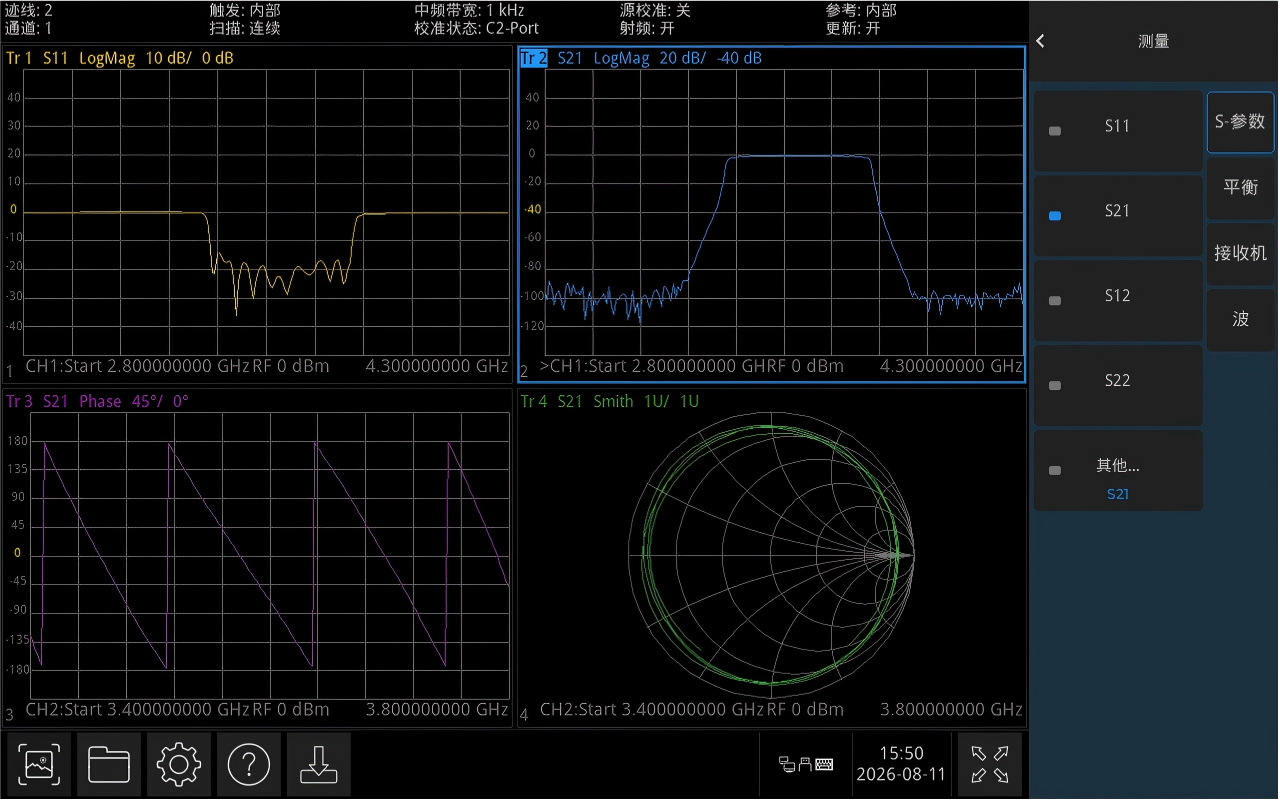Click the 测量 panel title
This screenshot has height=800, width=1280.
[x=1154, y=41]
